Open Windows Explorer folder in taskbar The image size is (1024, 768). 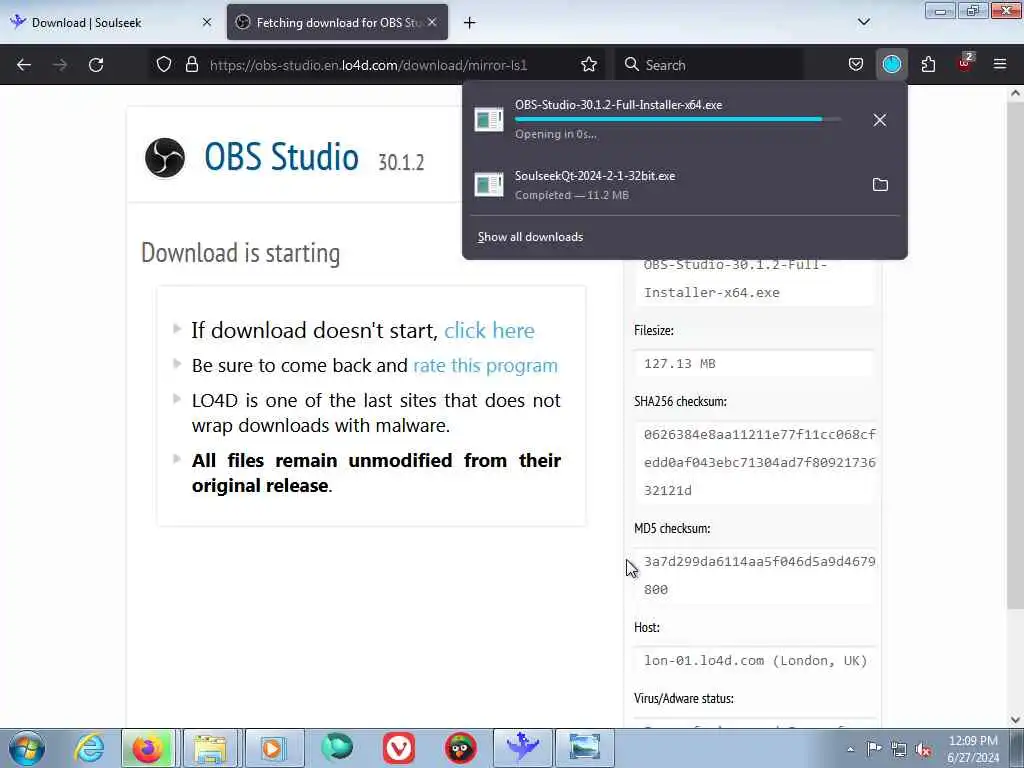point(210,748)
